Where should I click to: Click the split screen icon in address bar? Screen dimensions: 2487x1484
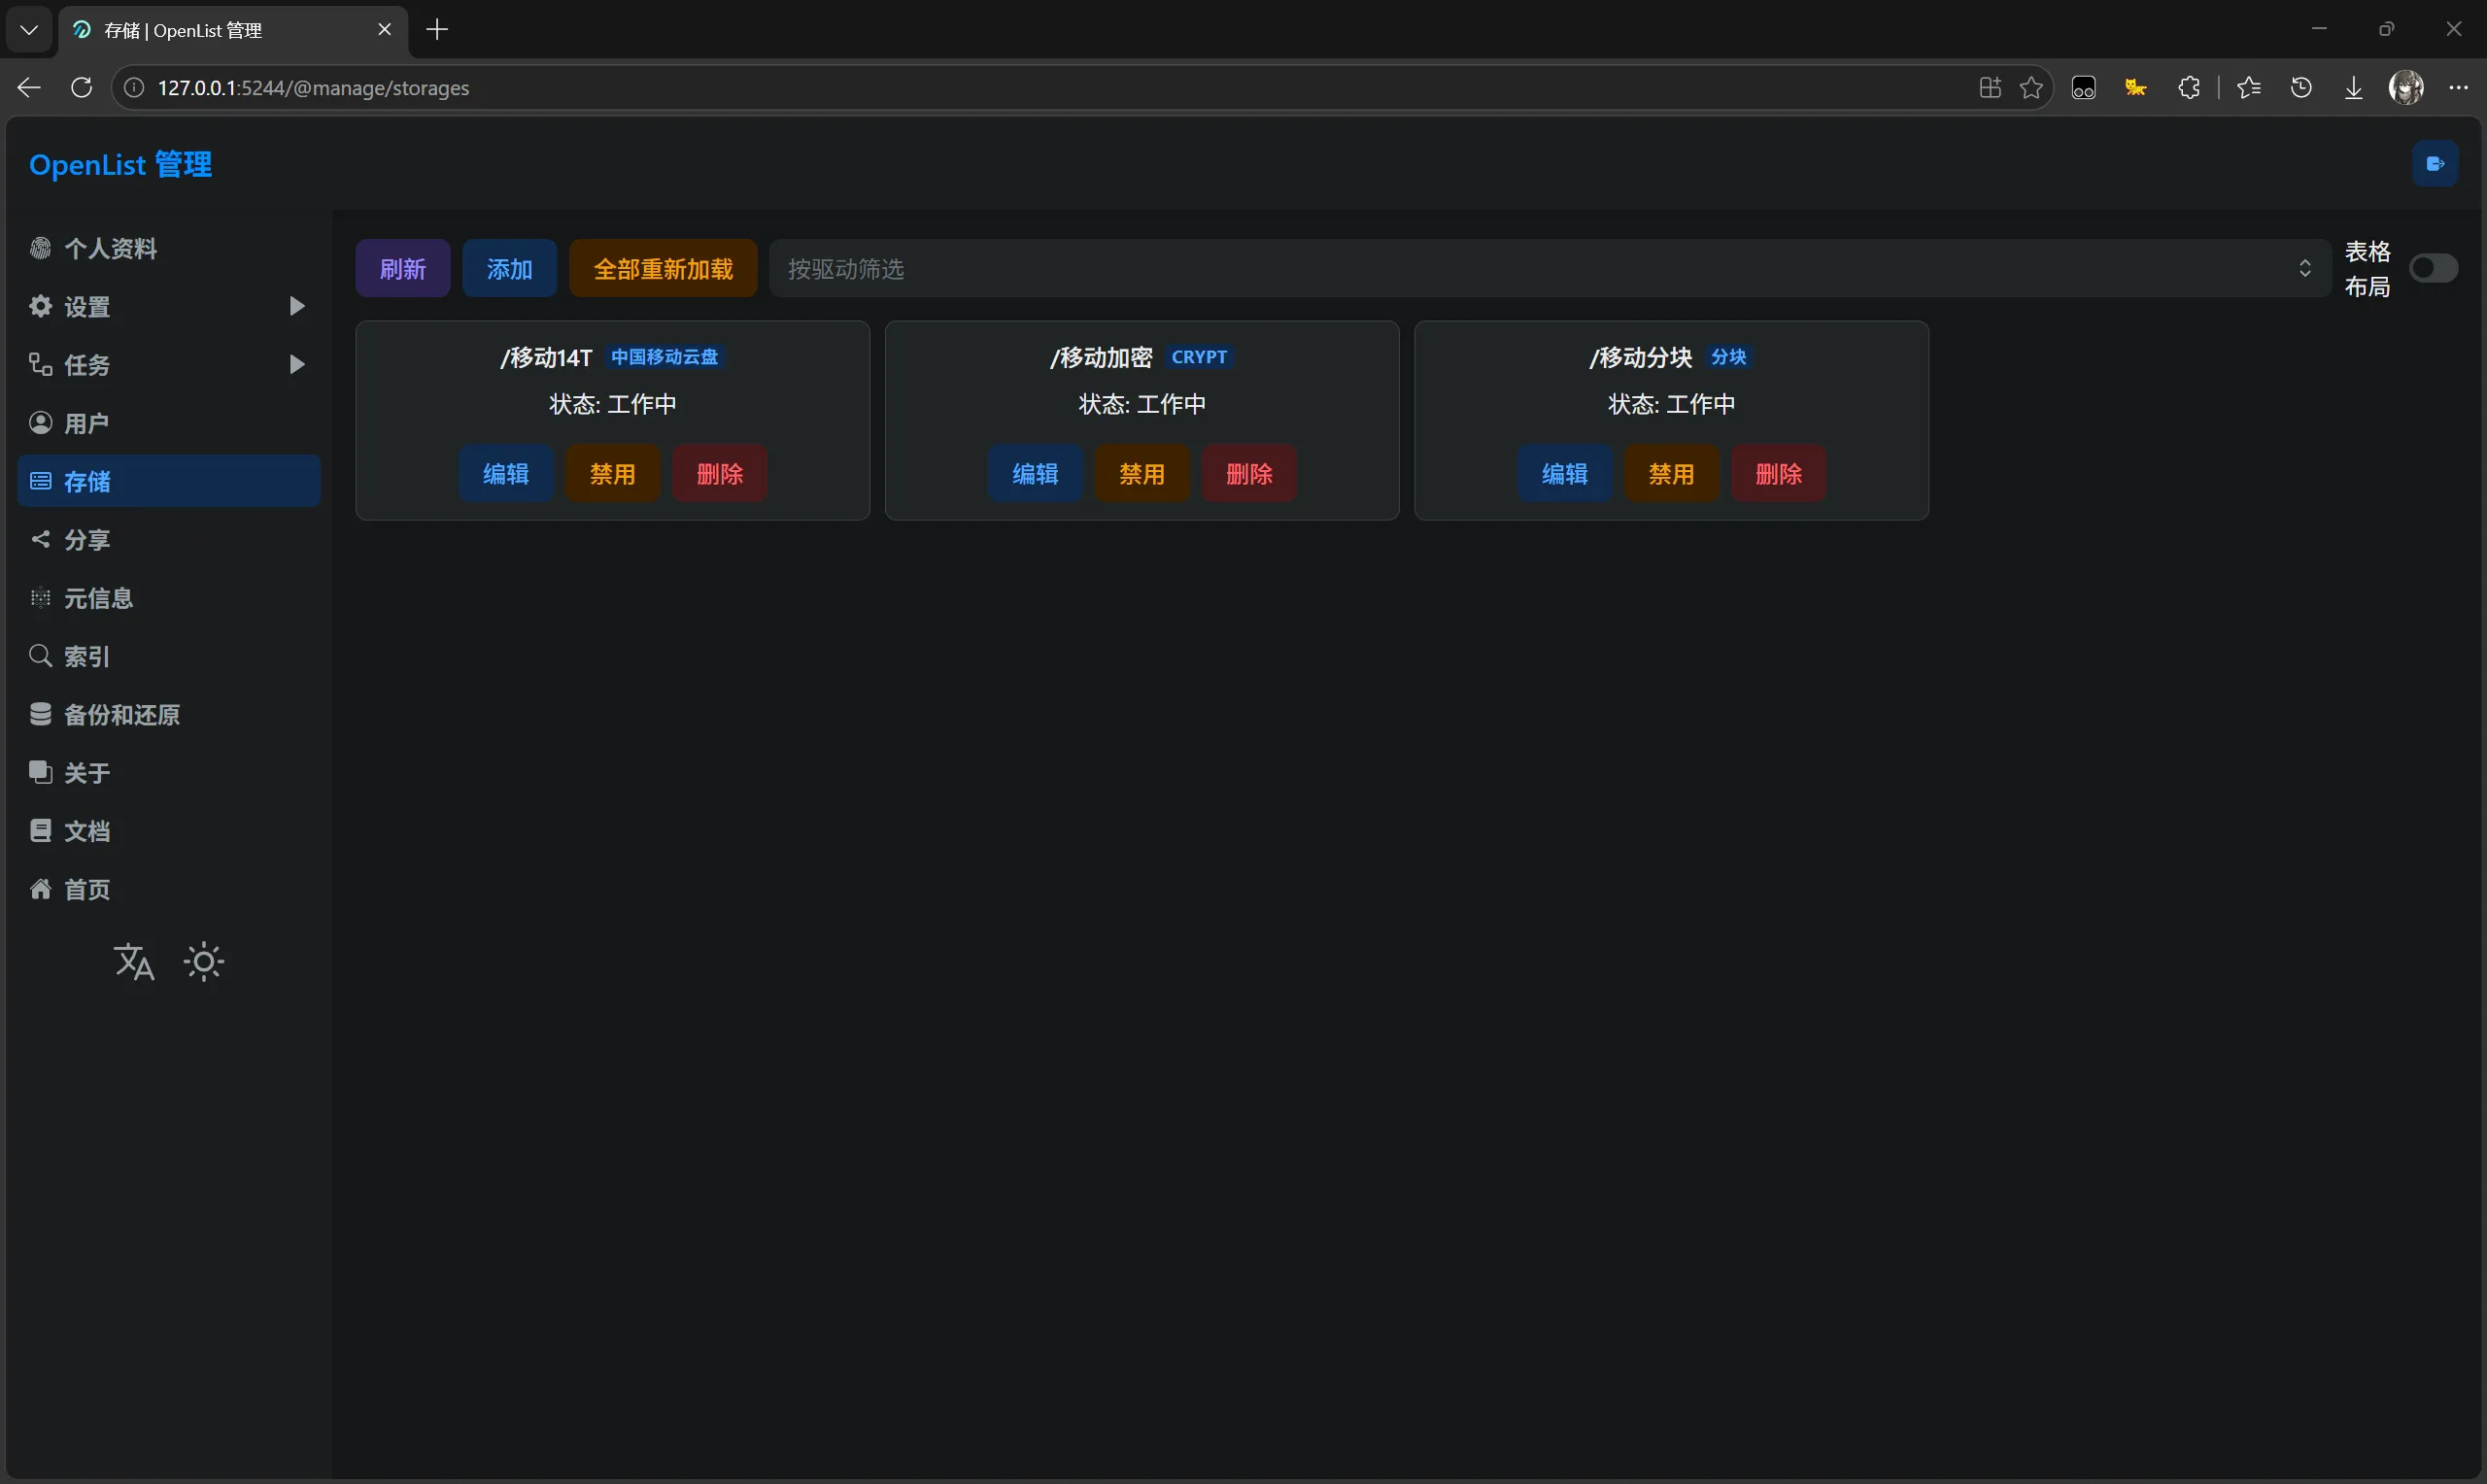(1990, 88)
